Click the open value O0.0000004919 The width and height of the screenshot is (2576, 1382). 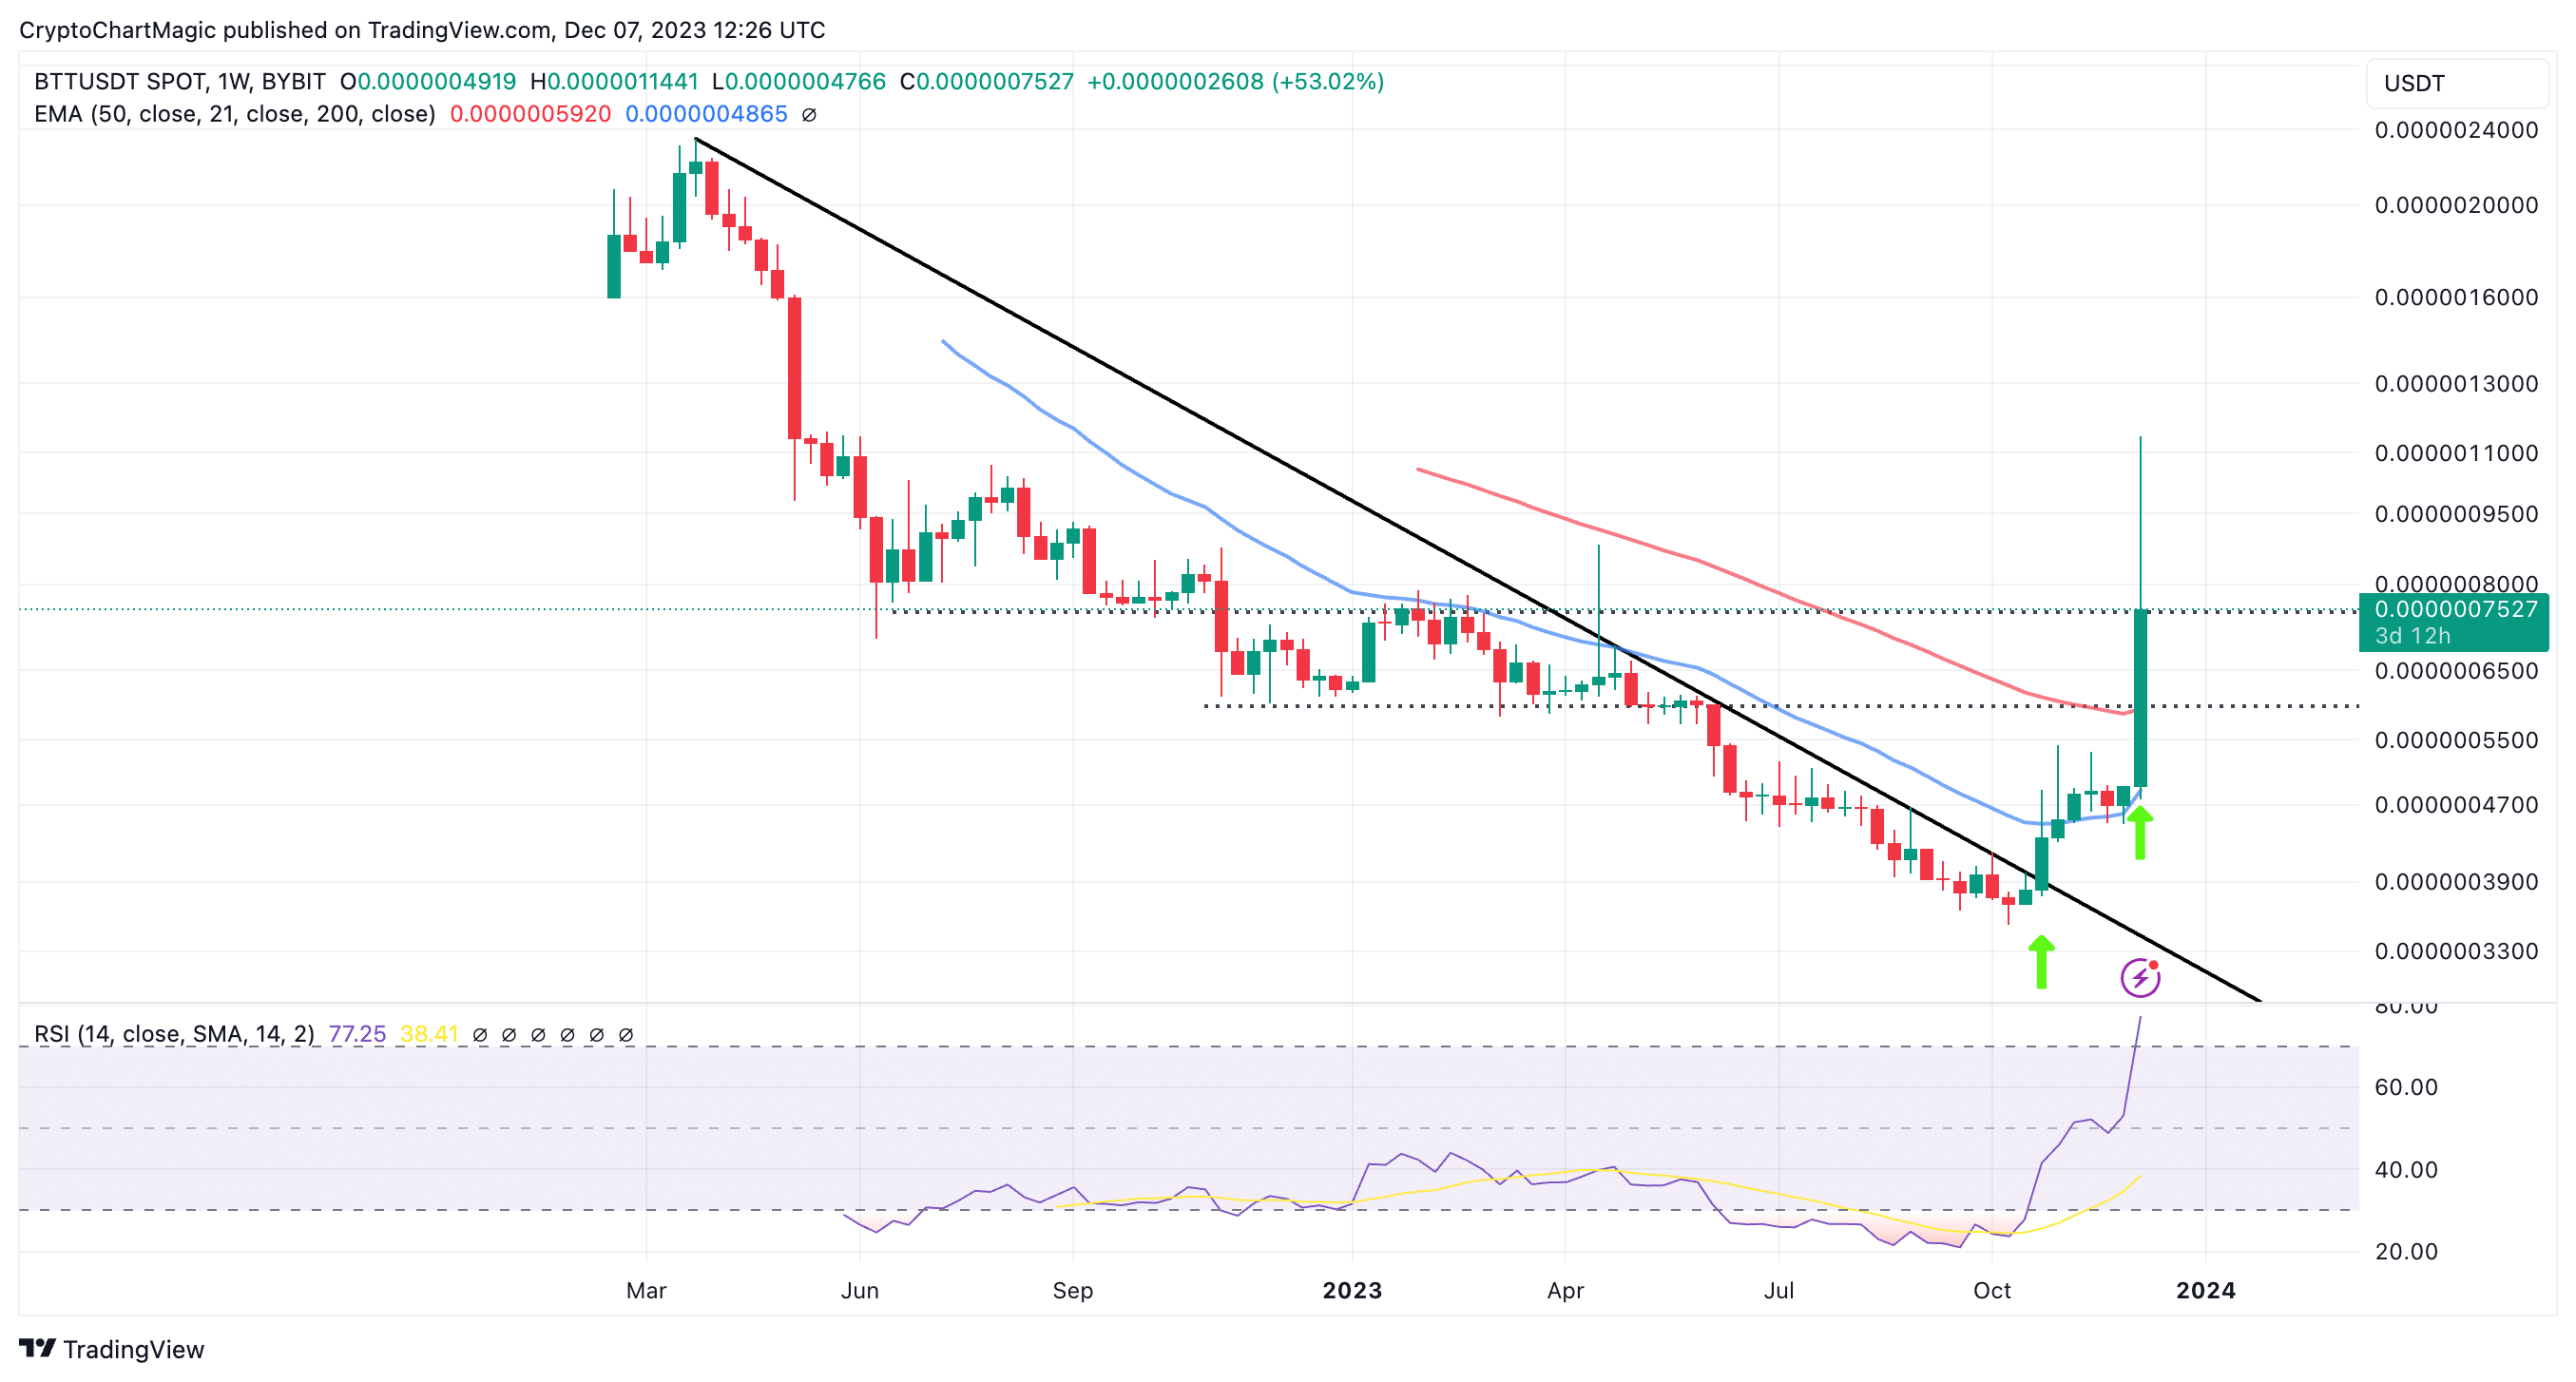(x=428, y=82)
